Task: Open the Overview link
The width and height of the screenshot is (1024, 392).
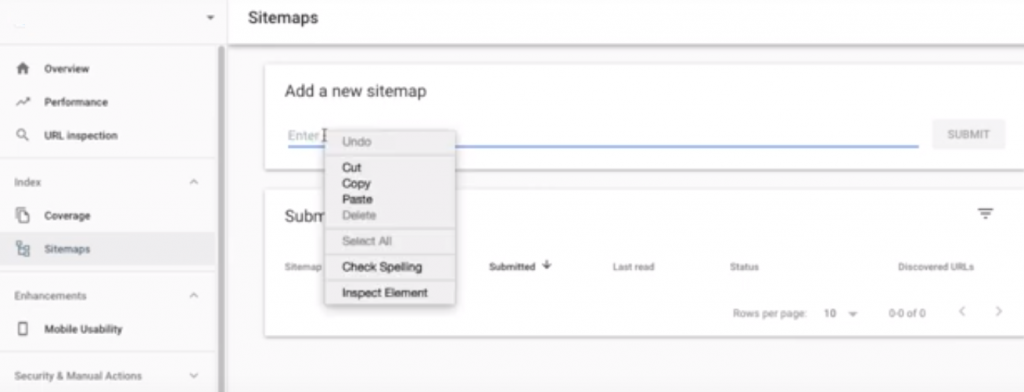Action: click(67, 69)
